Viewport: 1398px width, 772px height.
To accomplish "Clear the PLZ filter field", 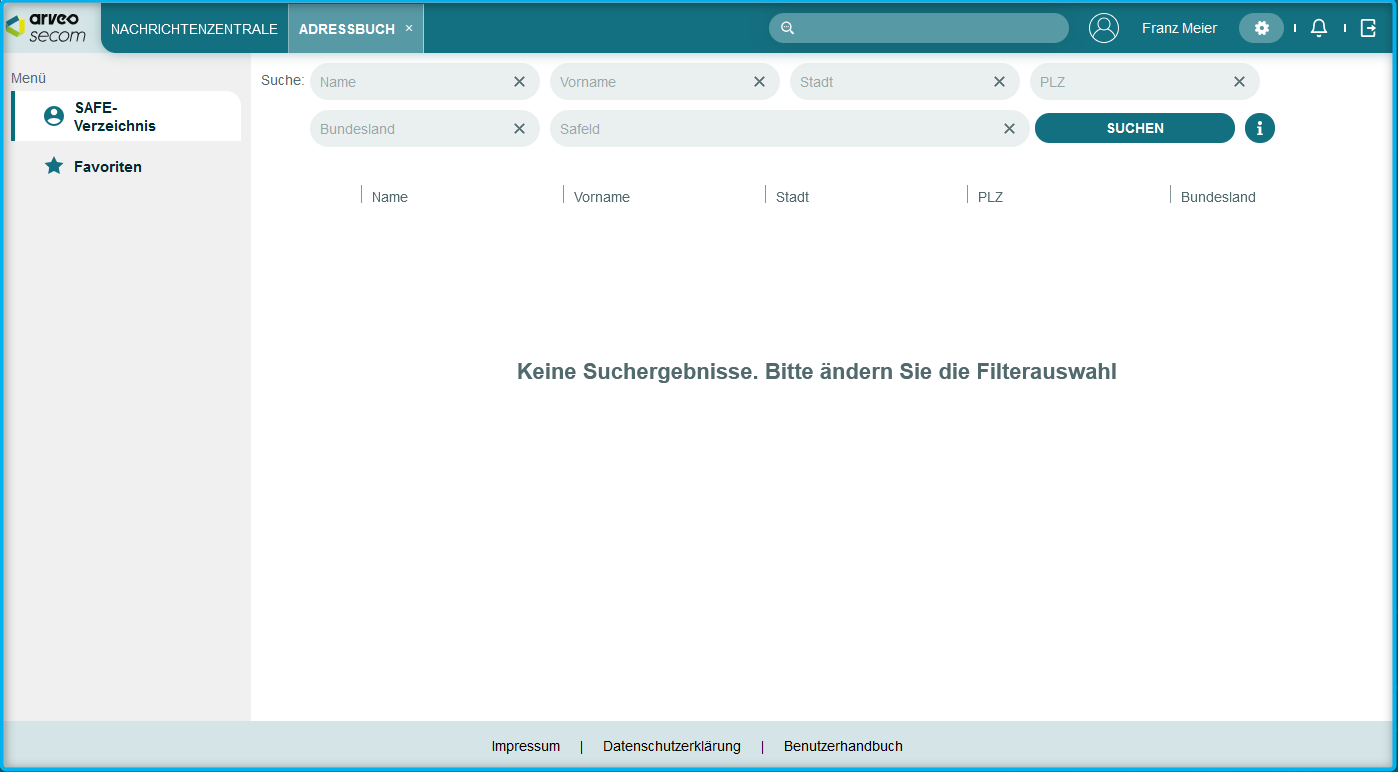I will [x=1239, y=82].
